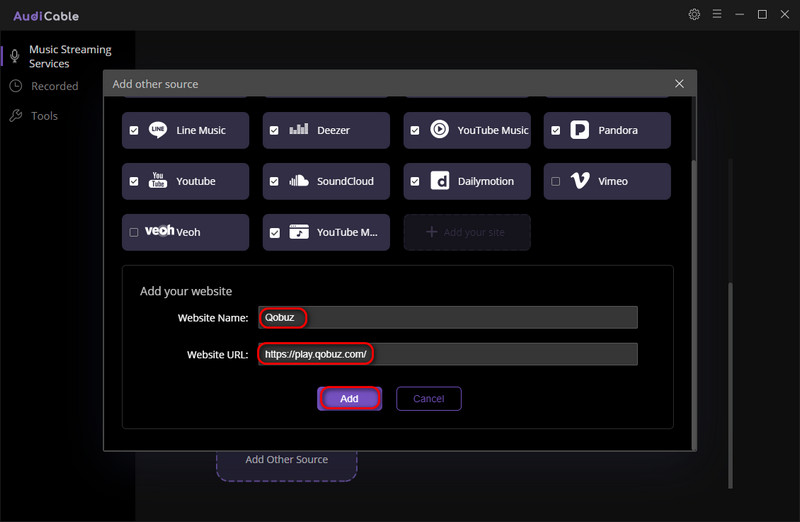Click the main window scrollbar
Image resolution: width=800 pixels, height=522 pixels.
[x=731, y=385]
